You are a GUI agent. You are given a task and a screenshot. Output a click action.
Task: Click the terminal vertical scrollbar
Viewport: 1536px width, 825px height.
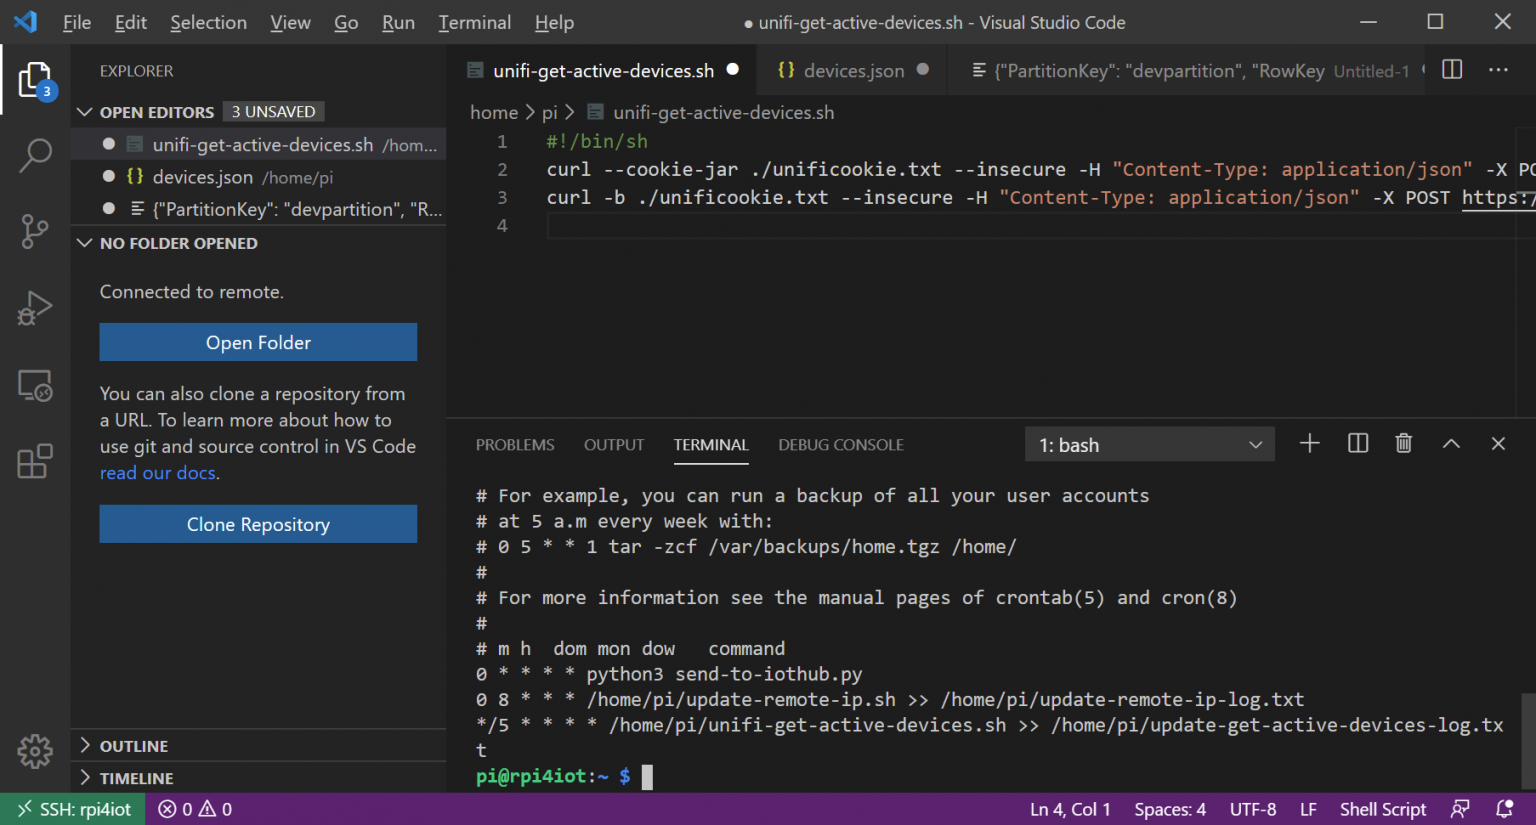(x=1528, y=740)
